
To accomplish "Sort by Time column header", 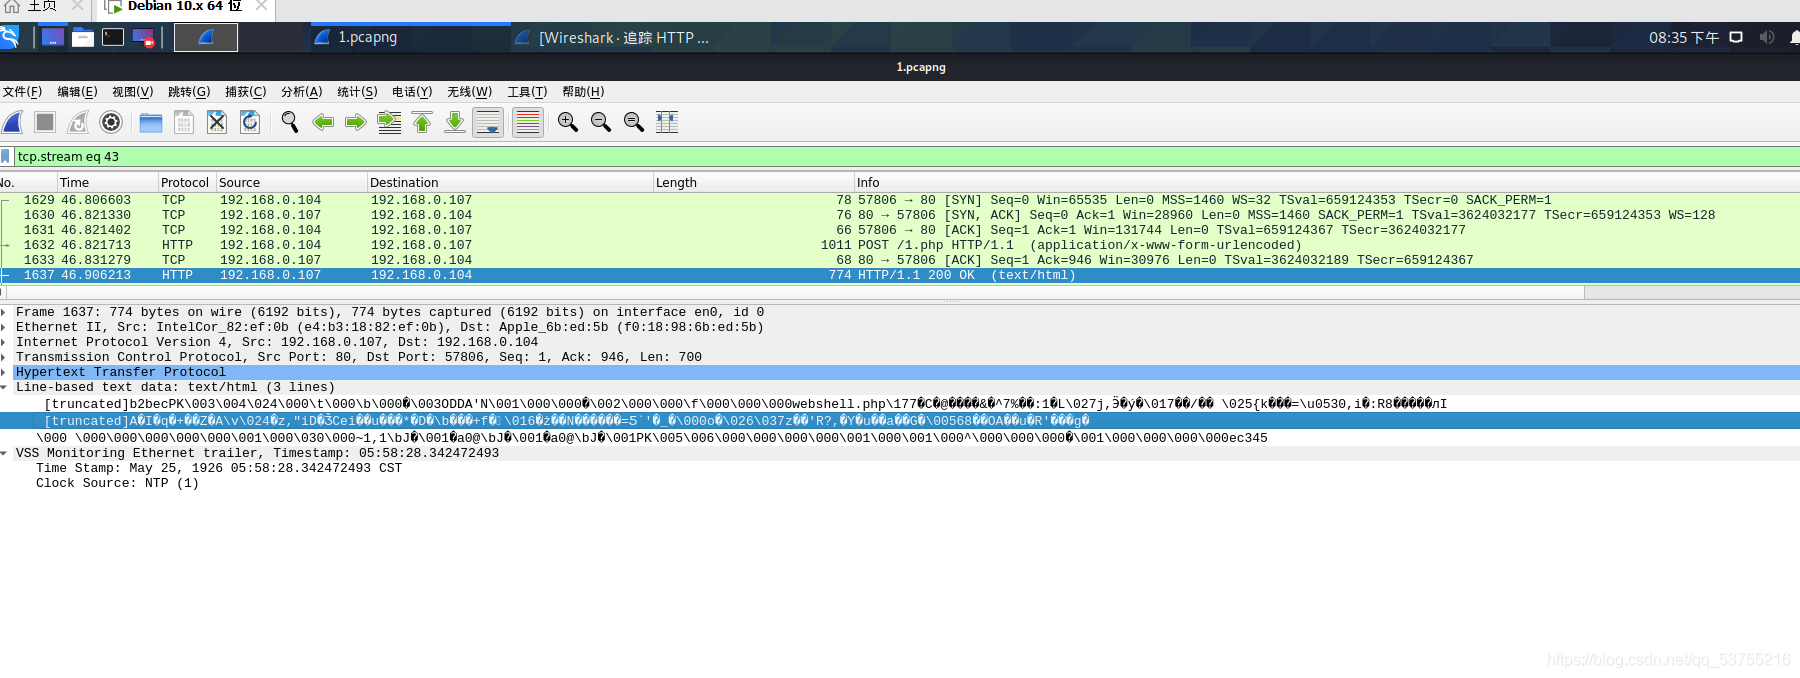I will [x=107, y=182].
